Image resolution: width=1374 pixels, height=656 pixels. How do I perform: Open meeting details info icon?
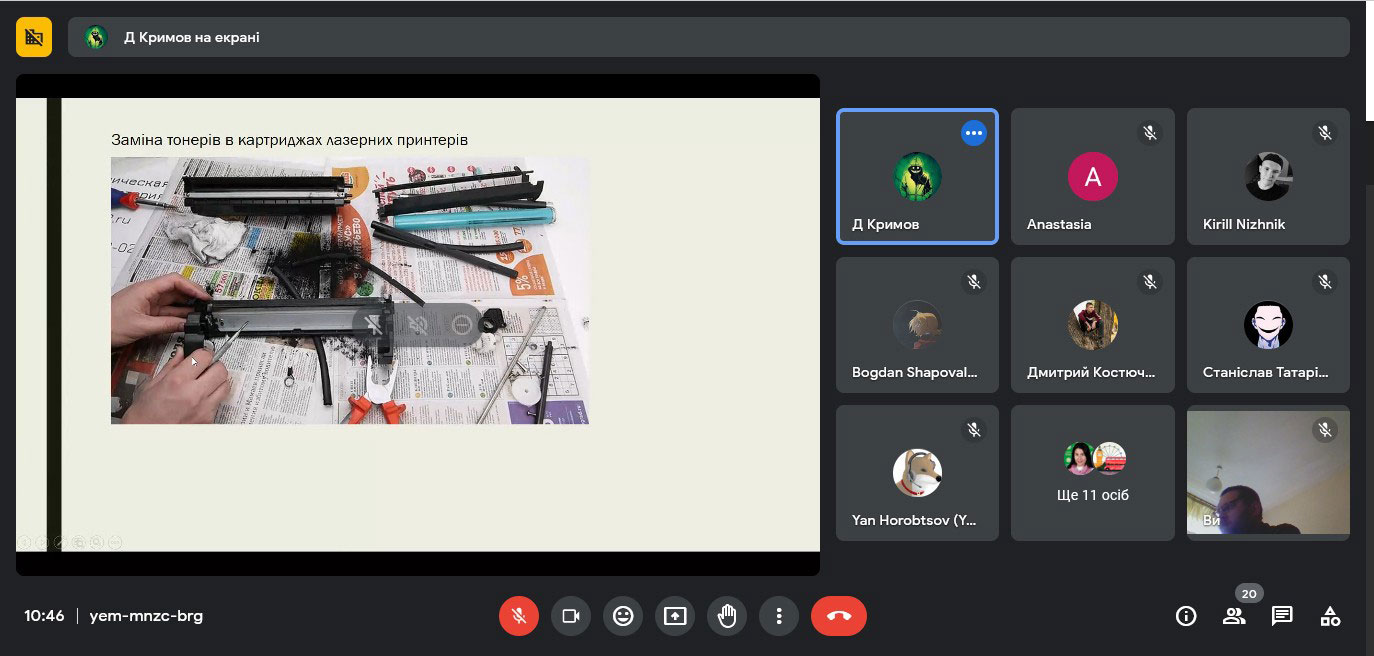[1186, 616]
